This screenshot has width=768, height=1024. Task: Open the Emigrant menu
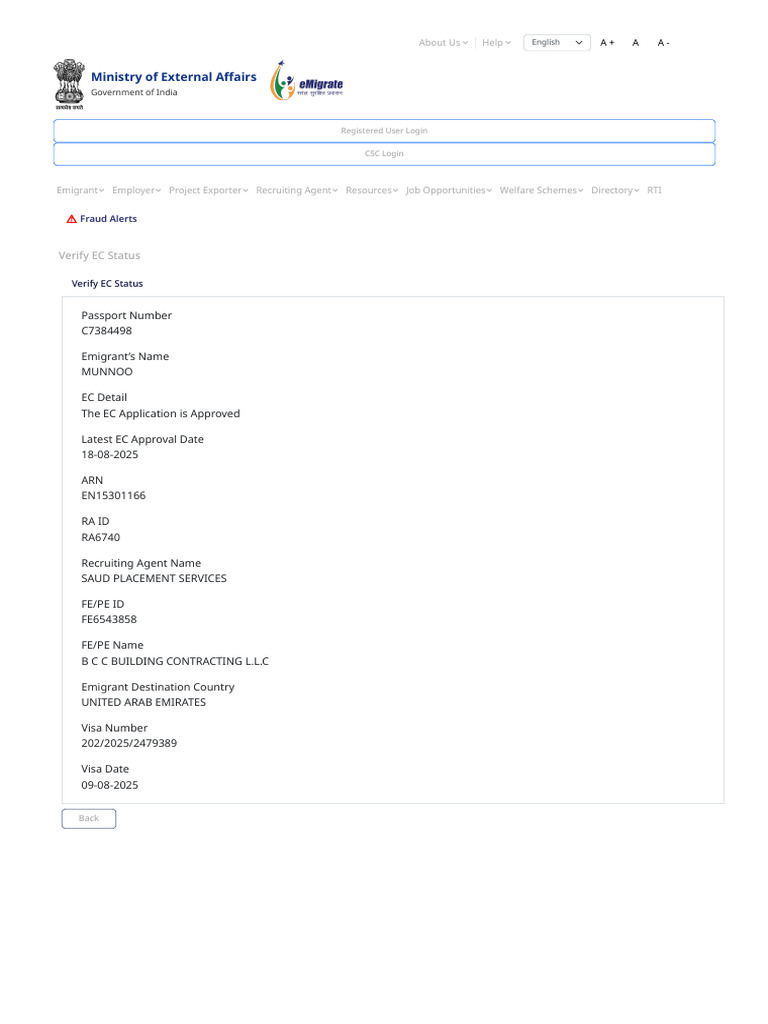click(80, 190)
